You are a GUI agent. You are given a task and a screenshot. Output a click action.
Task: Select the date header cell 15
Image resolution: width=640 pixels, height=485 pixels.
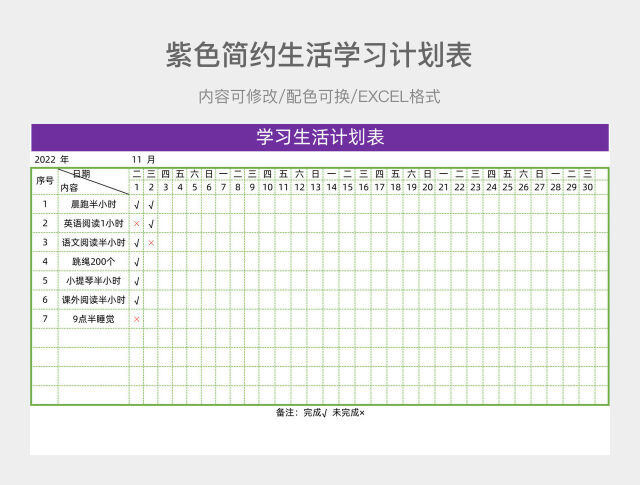[x=347, y=187]
